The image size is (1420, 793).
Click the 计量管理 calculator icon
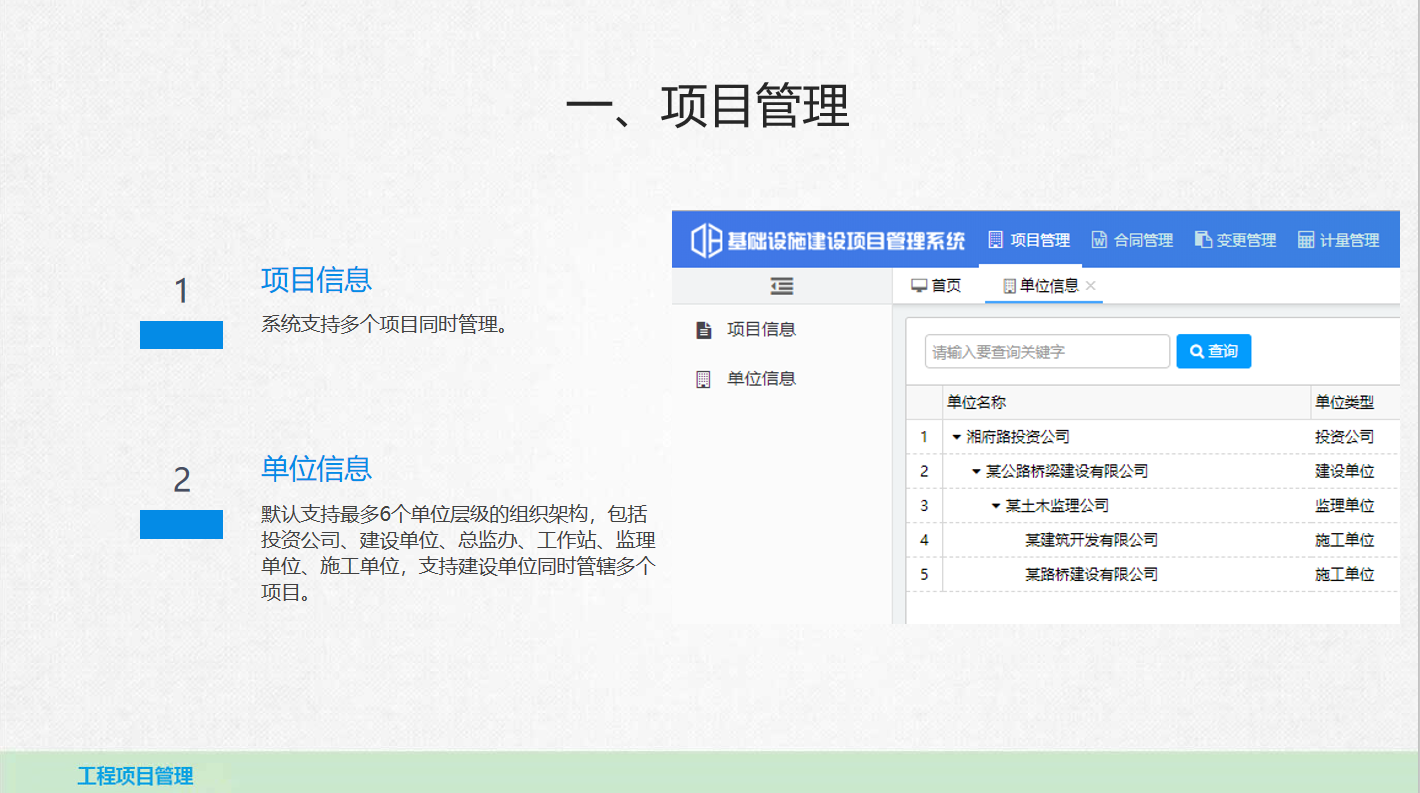[1306, 240]
